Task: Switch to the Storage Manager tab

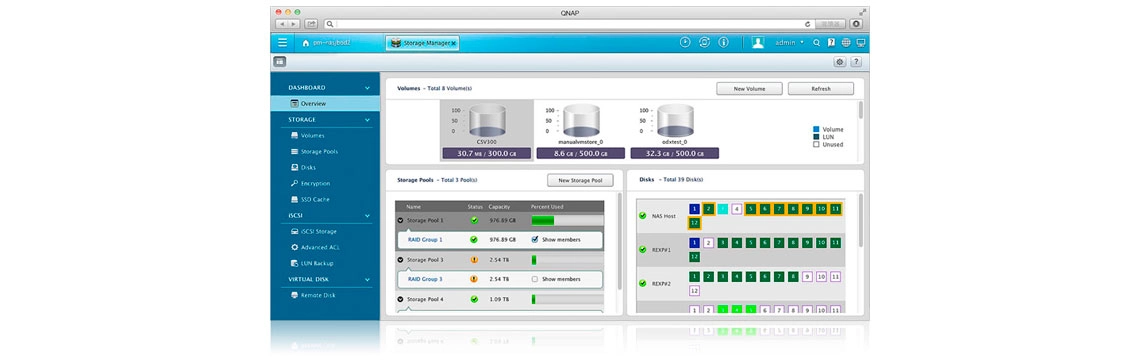Action: pos(422,44)
